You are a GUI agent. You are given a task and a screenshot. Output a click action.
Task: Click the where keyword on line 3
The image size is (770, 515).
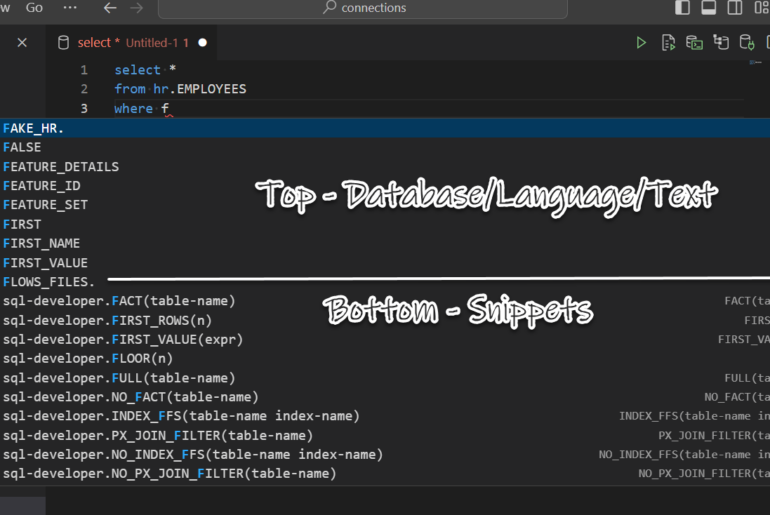(x=133, y=108)
